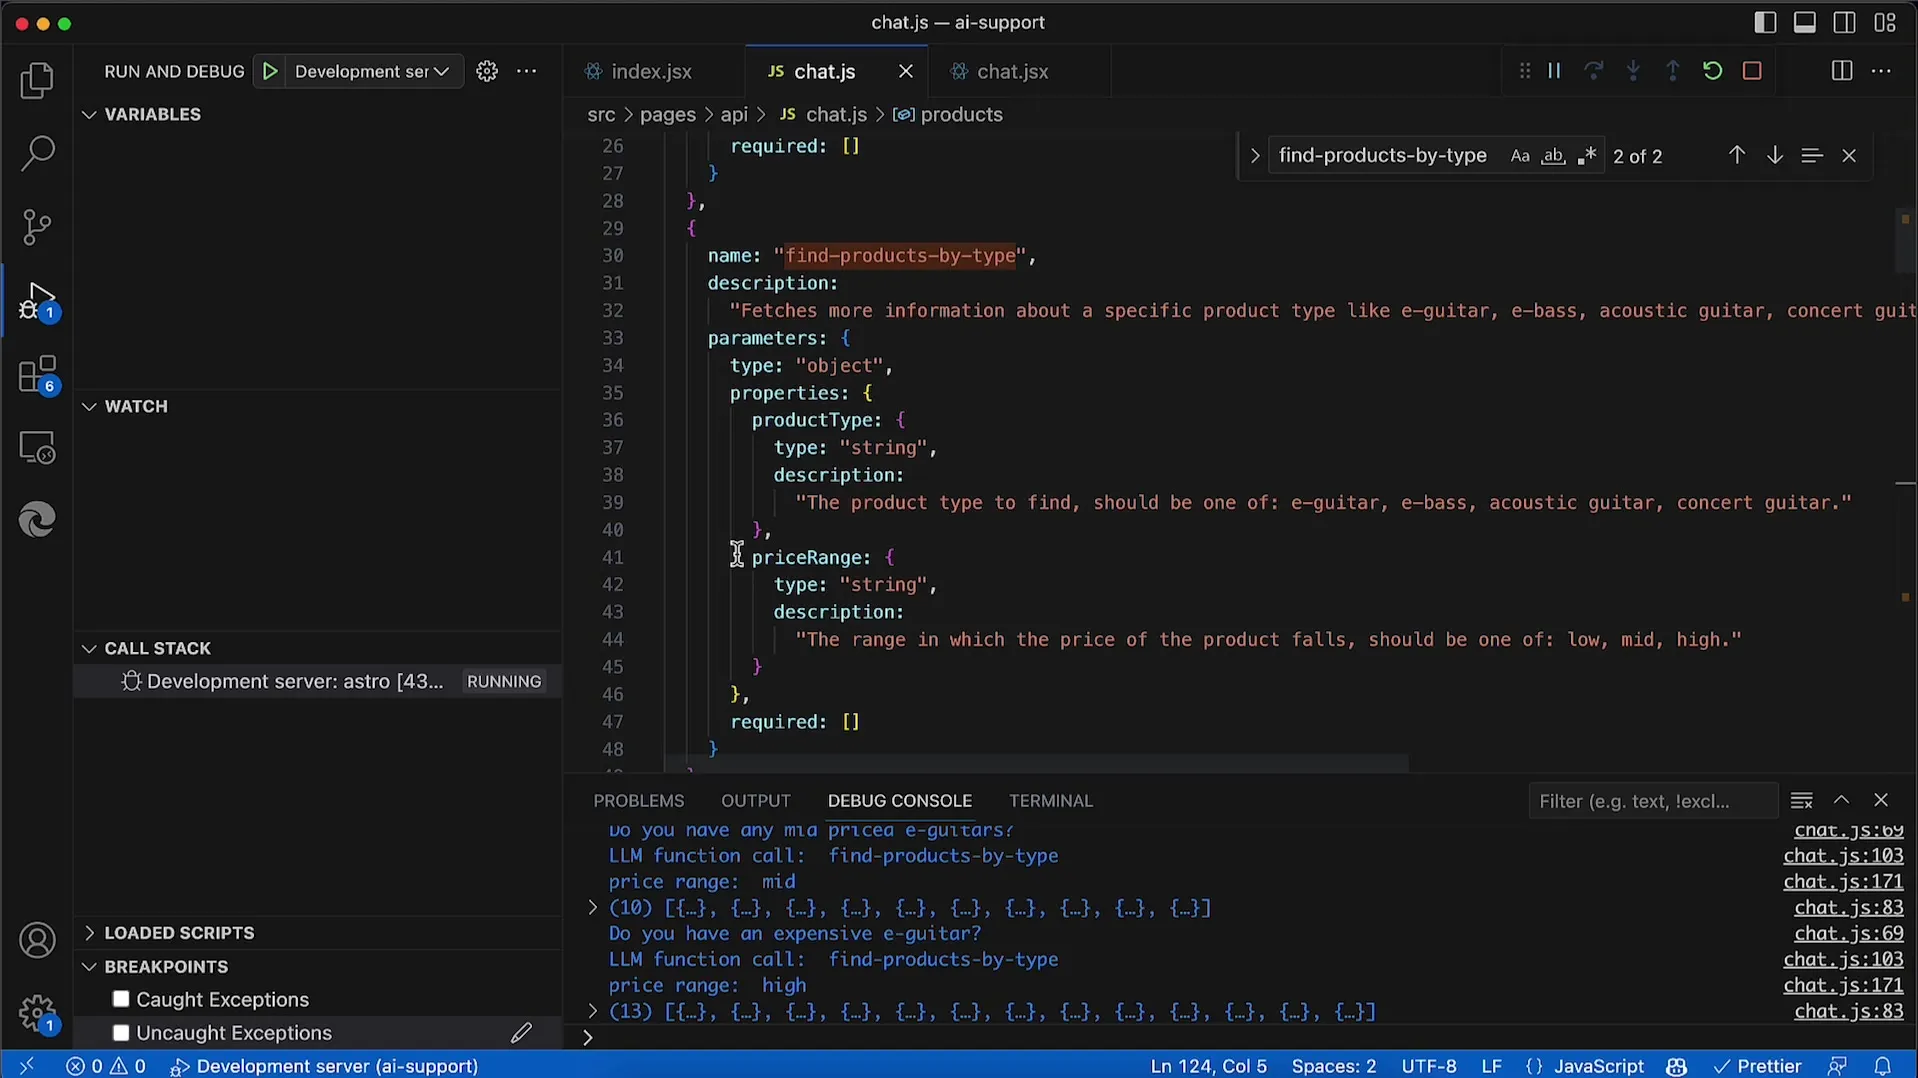This screenshot has width=1918, height=1078.
Task: Open launch configuration dropdown Development server
Action: pos(372,71)
